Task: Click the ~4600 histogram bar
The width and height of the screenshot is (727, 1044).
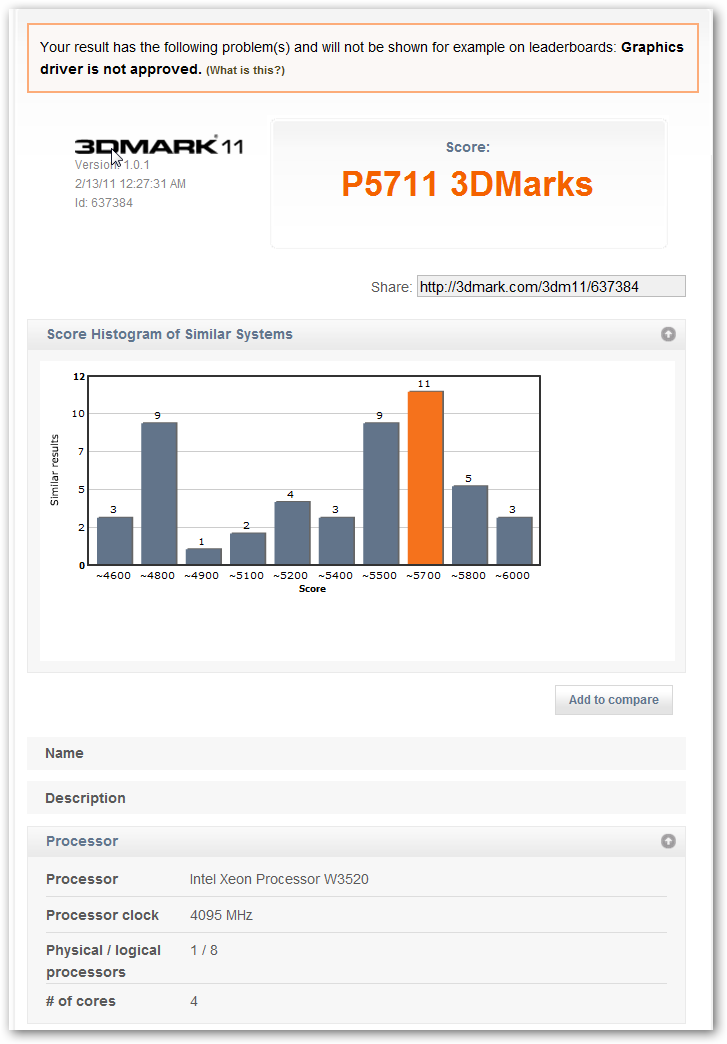Action: (115, 541)
